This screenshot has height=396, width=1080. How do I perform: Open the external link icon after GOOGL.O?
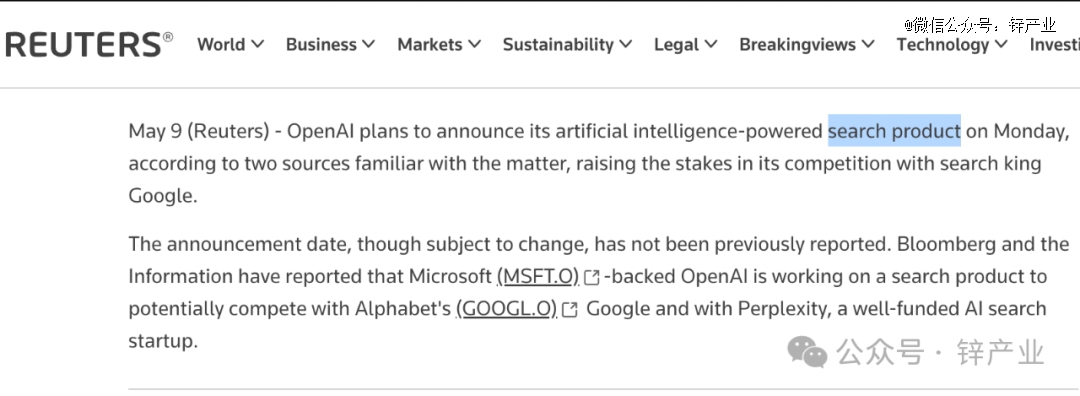(570, 310)
